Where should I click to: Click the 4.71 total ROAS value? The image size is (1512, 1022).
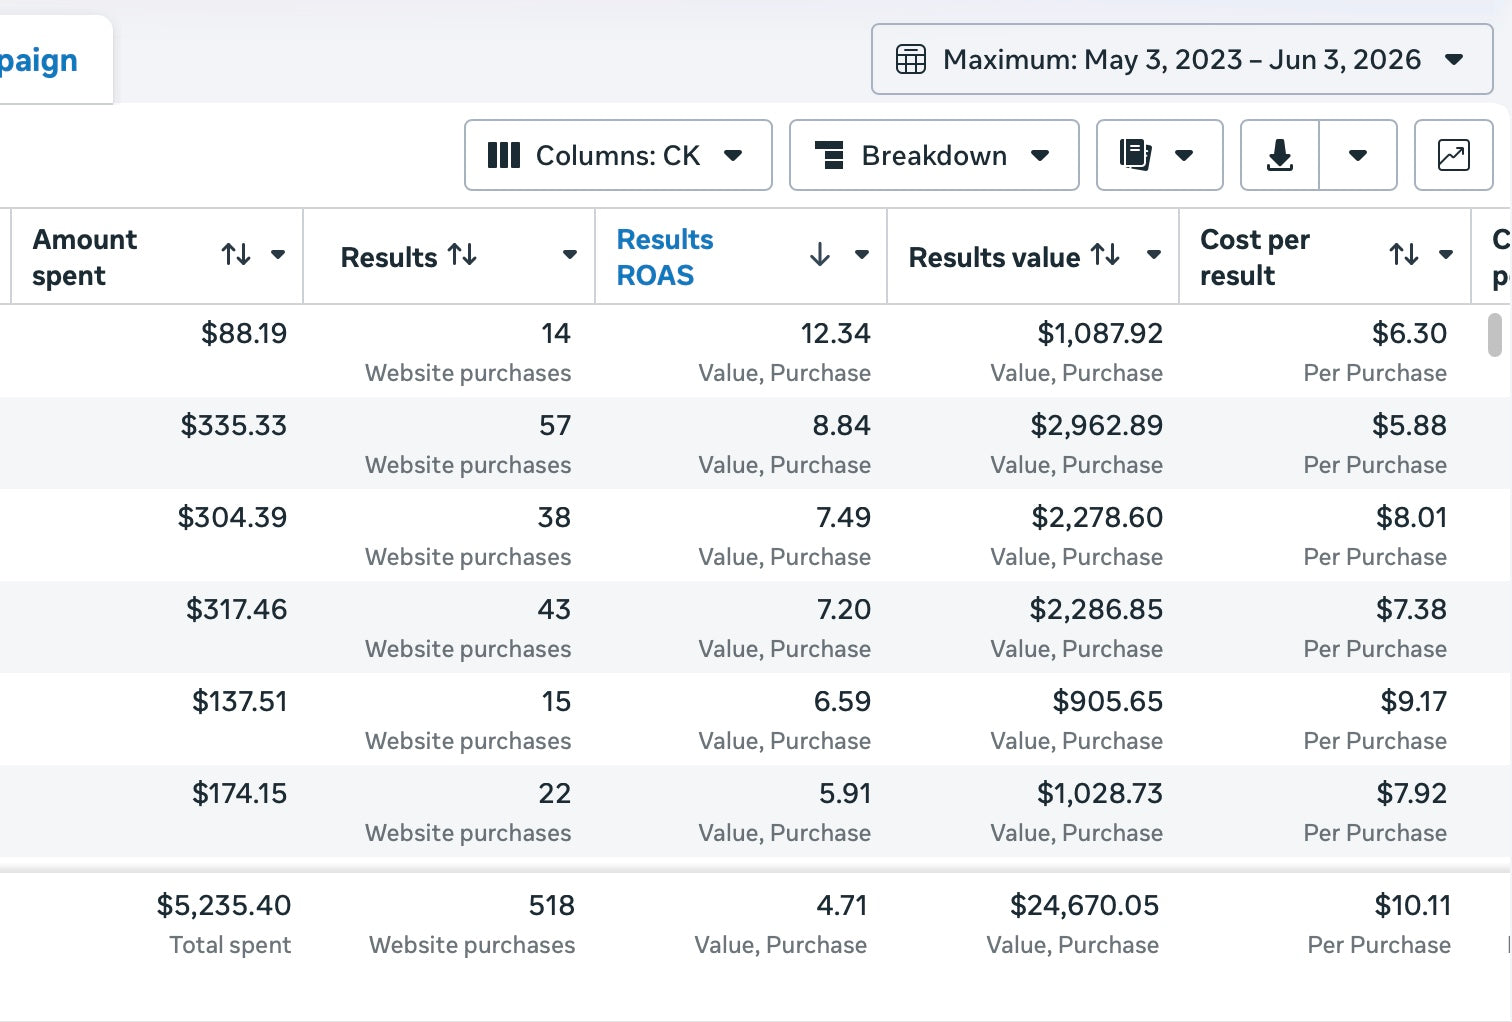tap(842, 905)
